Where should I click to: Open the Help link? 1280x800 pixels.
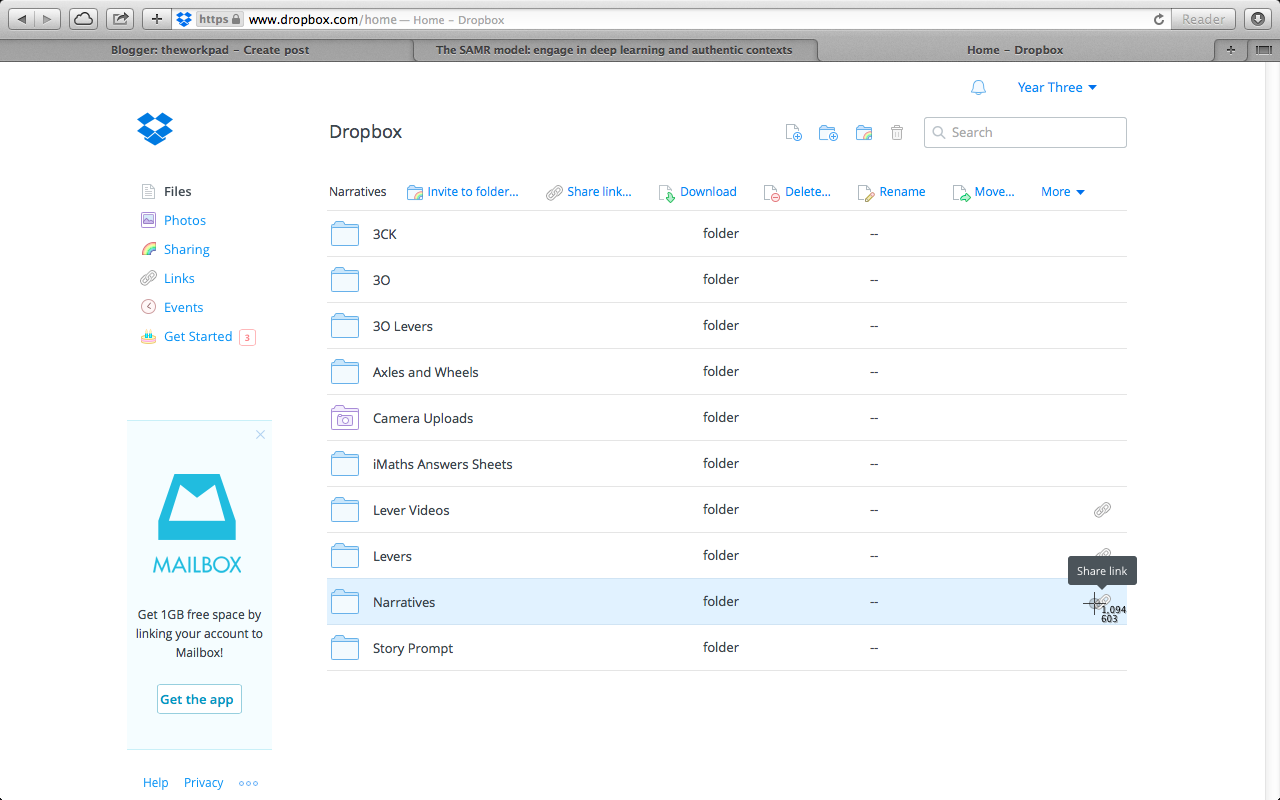(155, 783)
